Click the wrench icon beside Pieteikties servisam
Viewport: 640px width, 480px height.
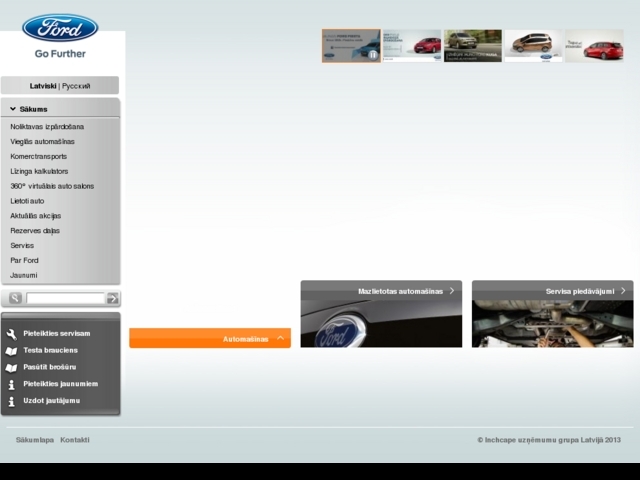point(11,334)
